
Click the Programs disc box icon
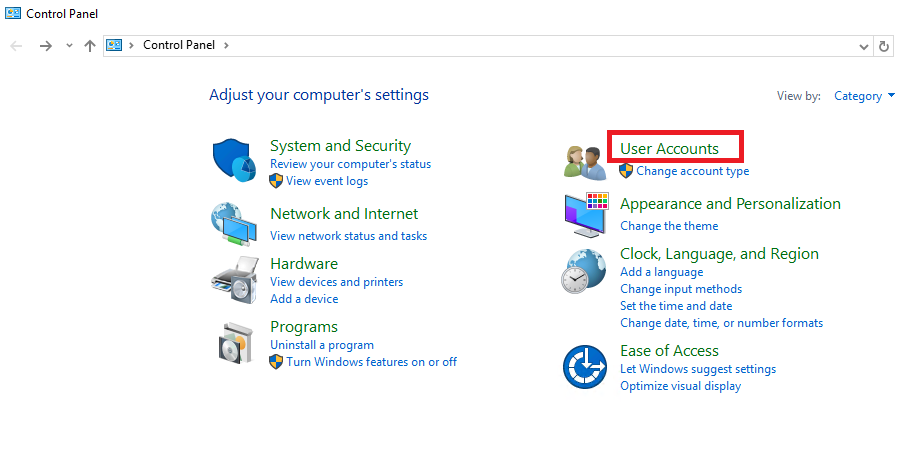click(236, 343)
